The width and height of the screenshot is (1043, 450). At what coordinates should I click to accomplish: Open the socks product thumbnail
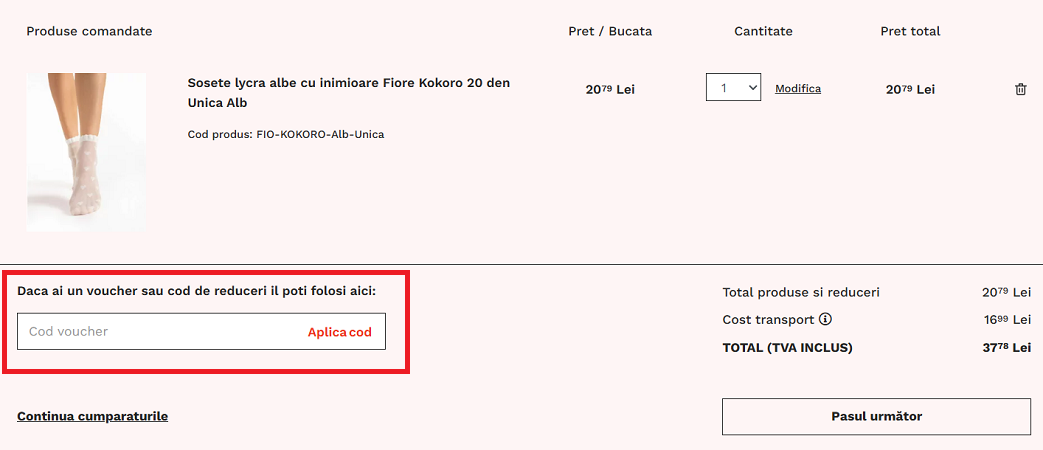pos(86,152)
